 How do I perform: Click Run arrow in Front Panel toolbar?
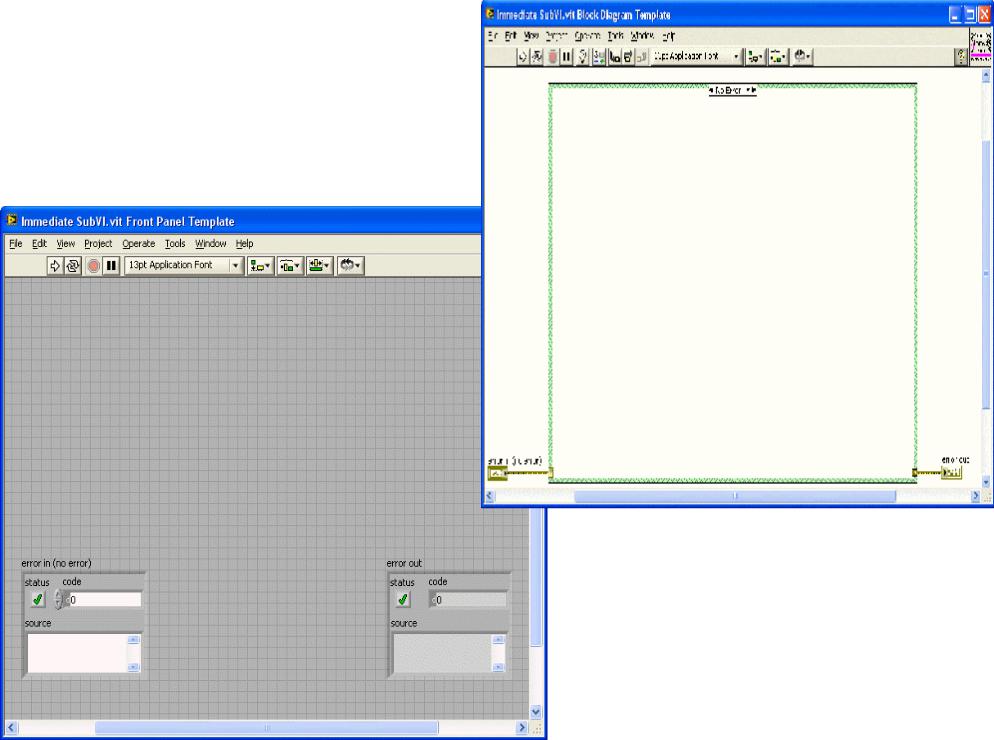click(55, 266)
